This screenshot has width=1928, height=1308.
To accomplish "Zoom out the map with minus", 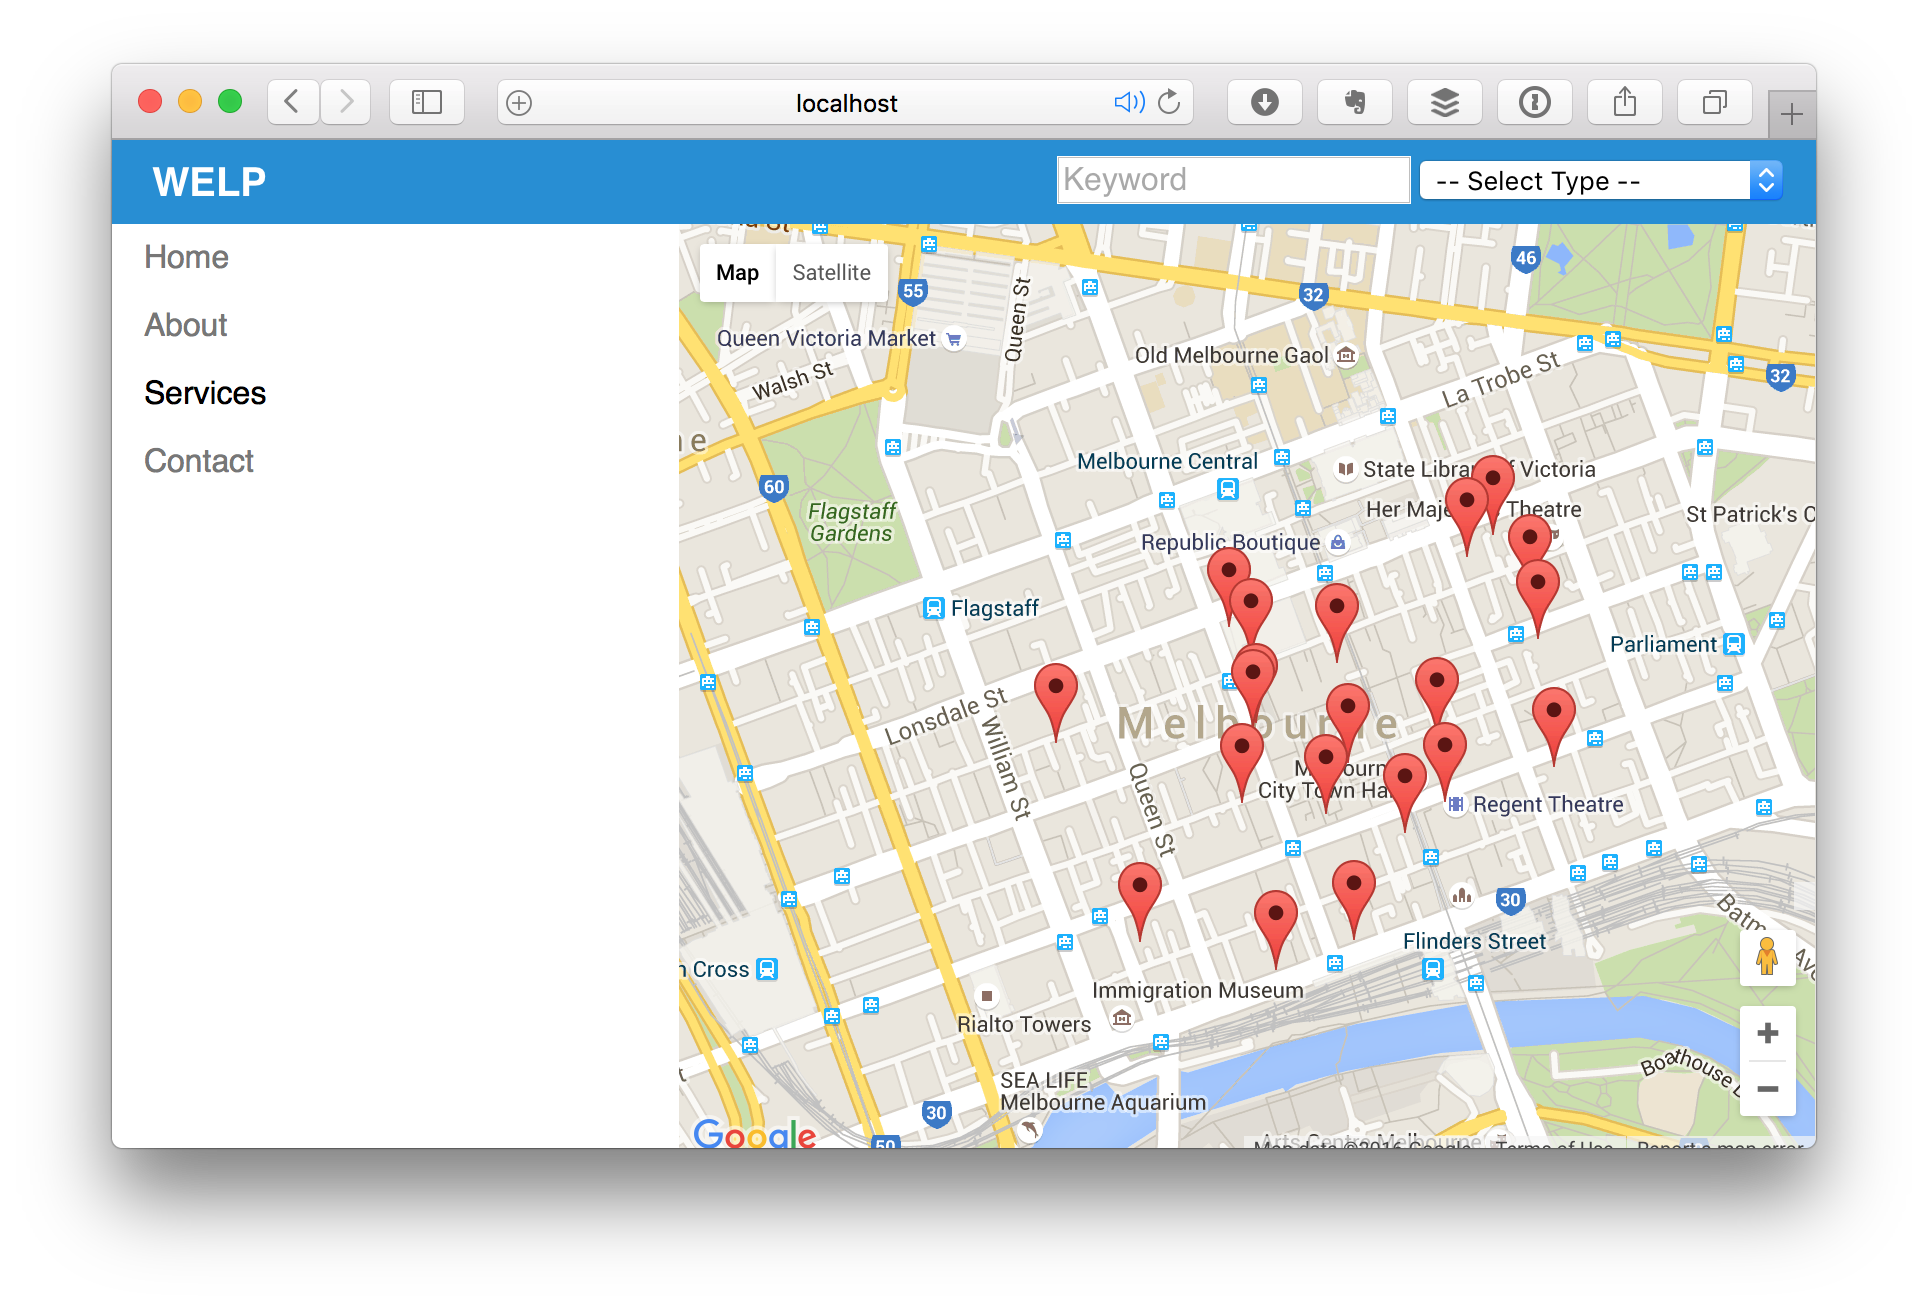I will coord(1767,1088).
